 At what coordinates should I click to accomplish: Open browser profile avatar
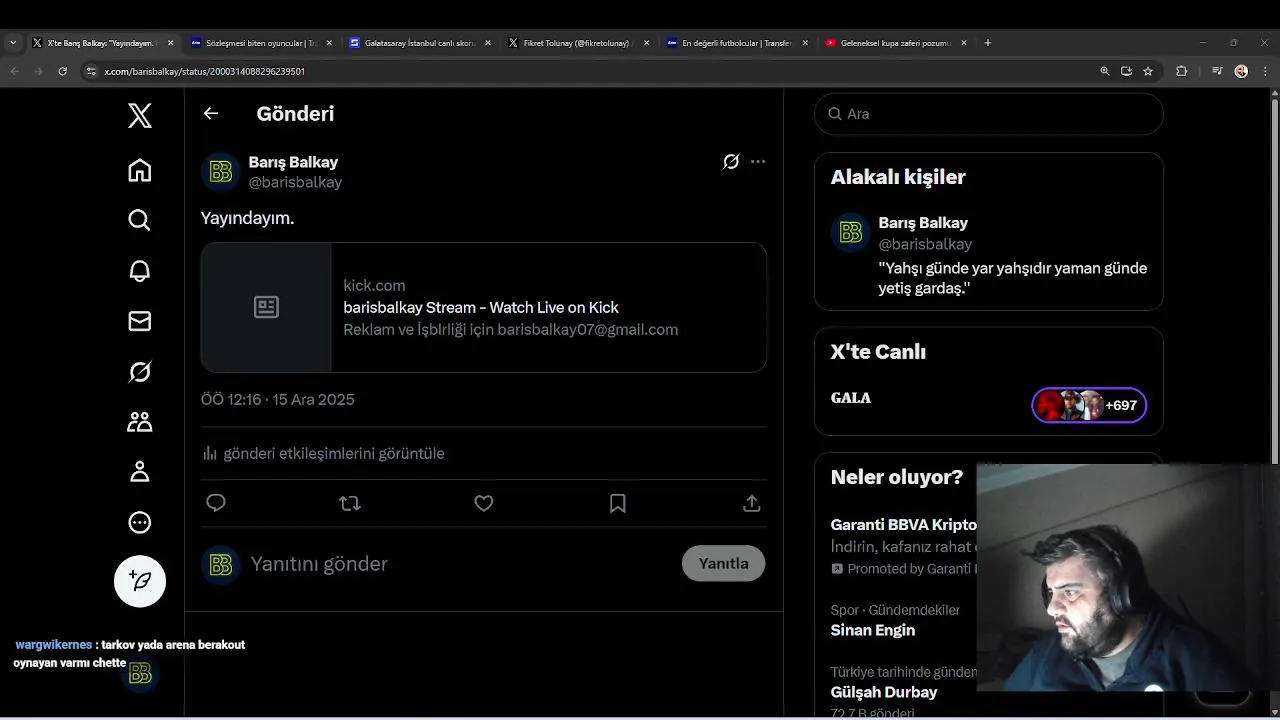[1241, 71]
